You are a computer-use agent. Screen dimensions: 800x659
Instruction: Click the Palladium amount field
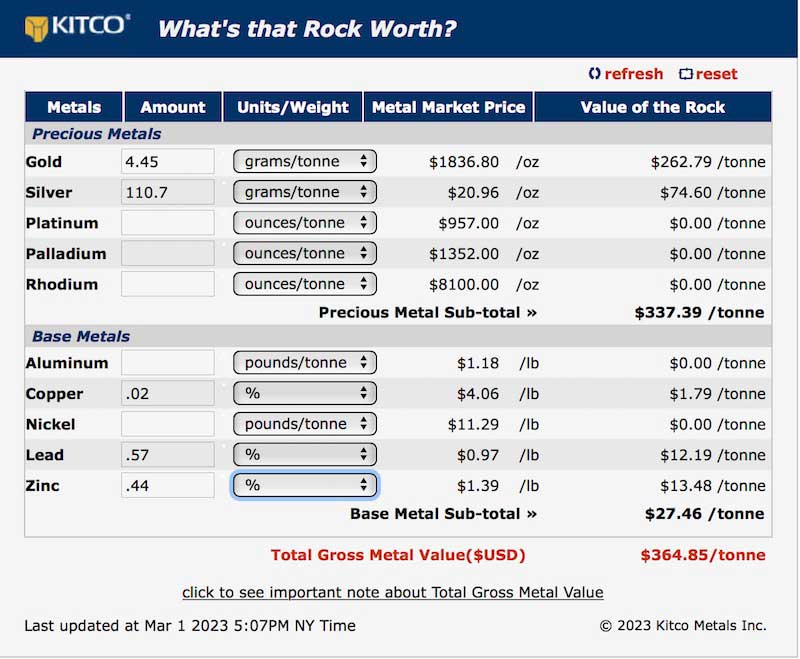[x=168, y=254]
